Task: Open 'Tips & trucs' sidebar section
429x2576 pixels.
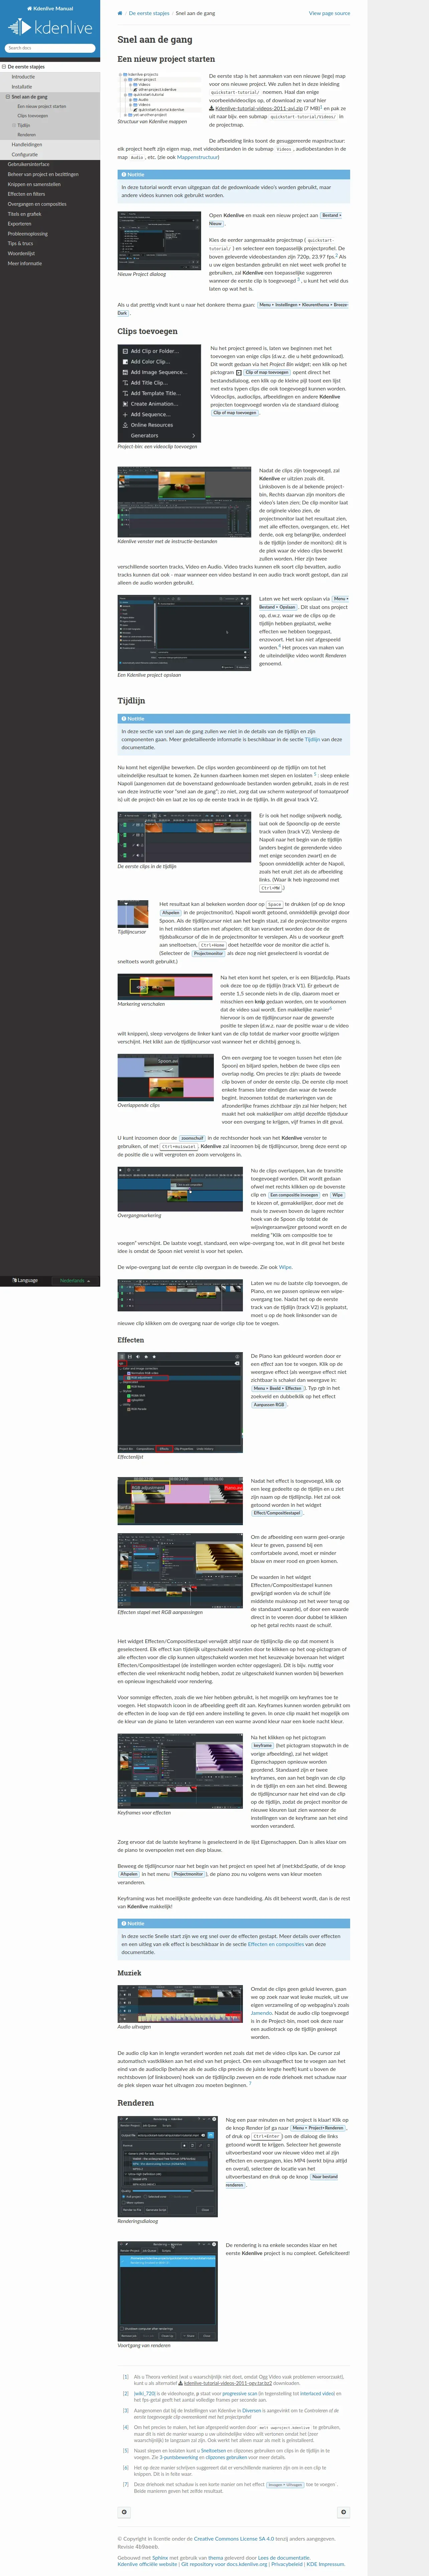Action: (x=50, y=243)
